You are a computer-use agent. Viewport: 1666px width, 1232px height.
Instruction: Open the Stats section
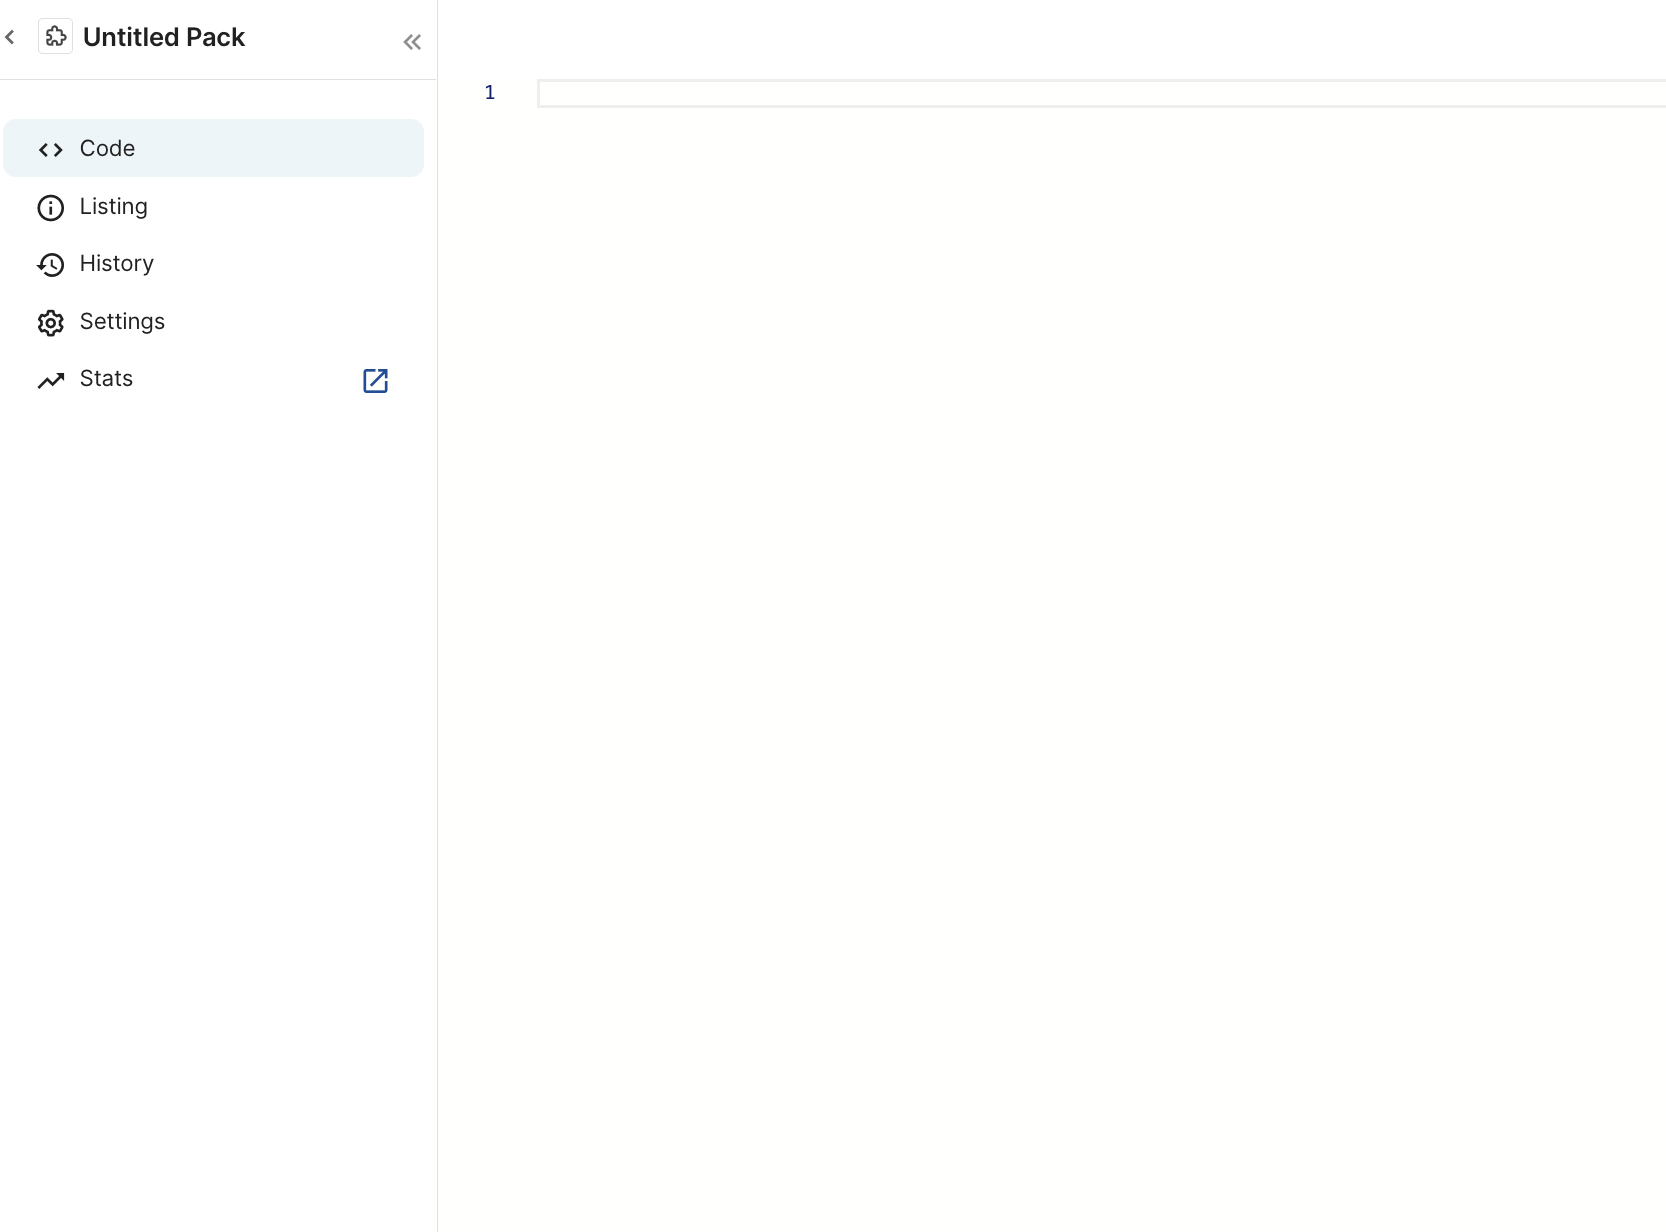pyautogui.click(x=214, y=378)
